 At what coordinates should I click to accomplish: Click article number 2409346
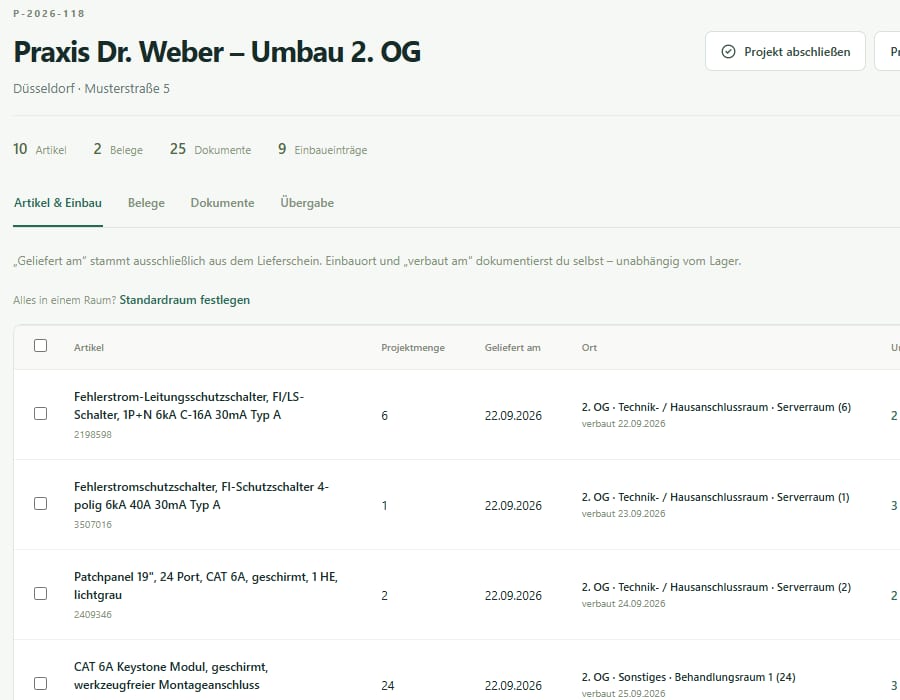pyautogui.click(x=93, y=615)
